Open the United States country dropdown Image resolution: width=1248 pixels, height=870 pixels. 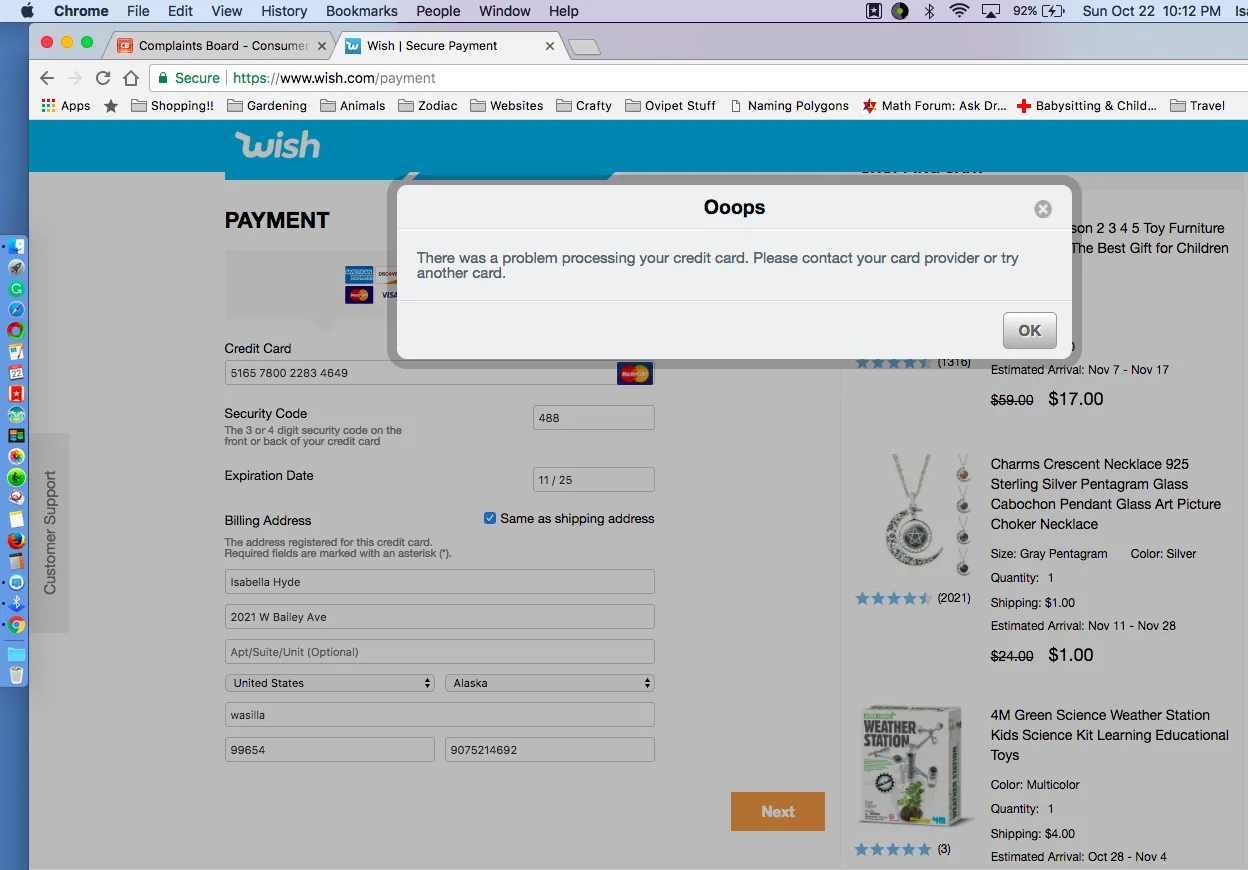tap(330, 683)
